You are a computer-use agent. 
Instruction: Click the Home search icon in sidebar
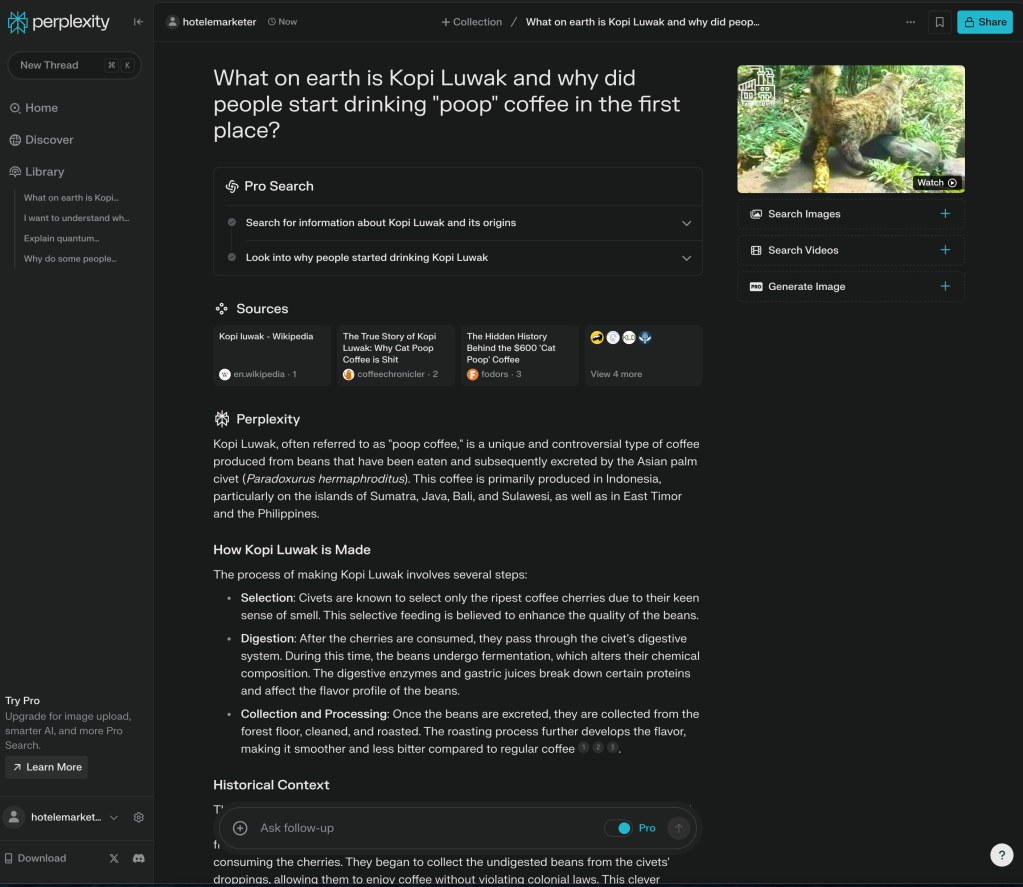[15, 108]
